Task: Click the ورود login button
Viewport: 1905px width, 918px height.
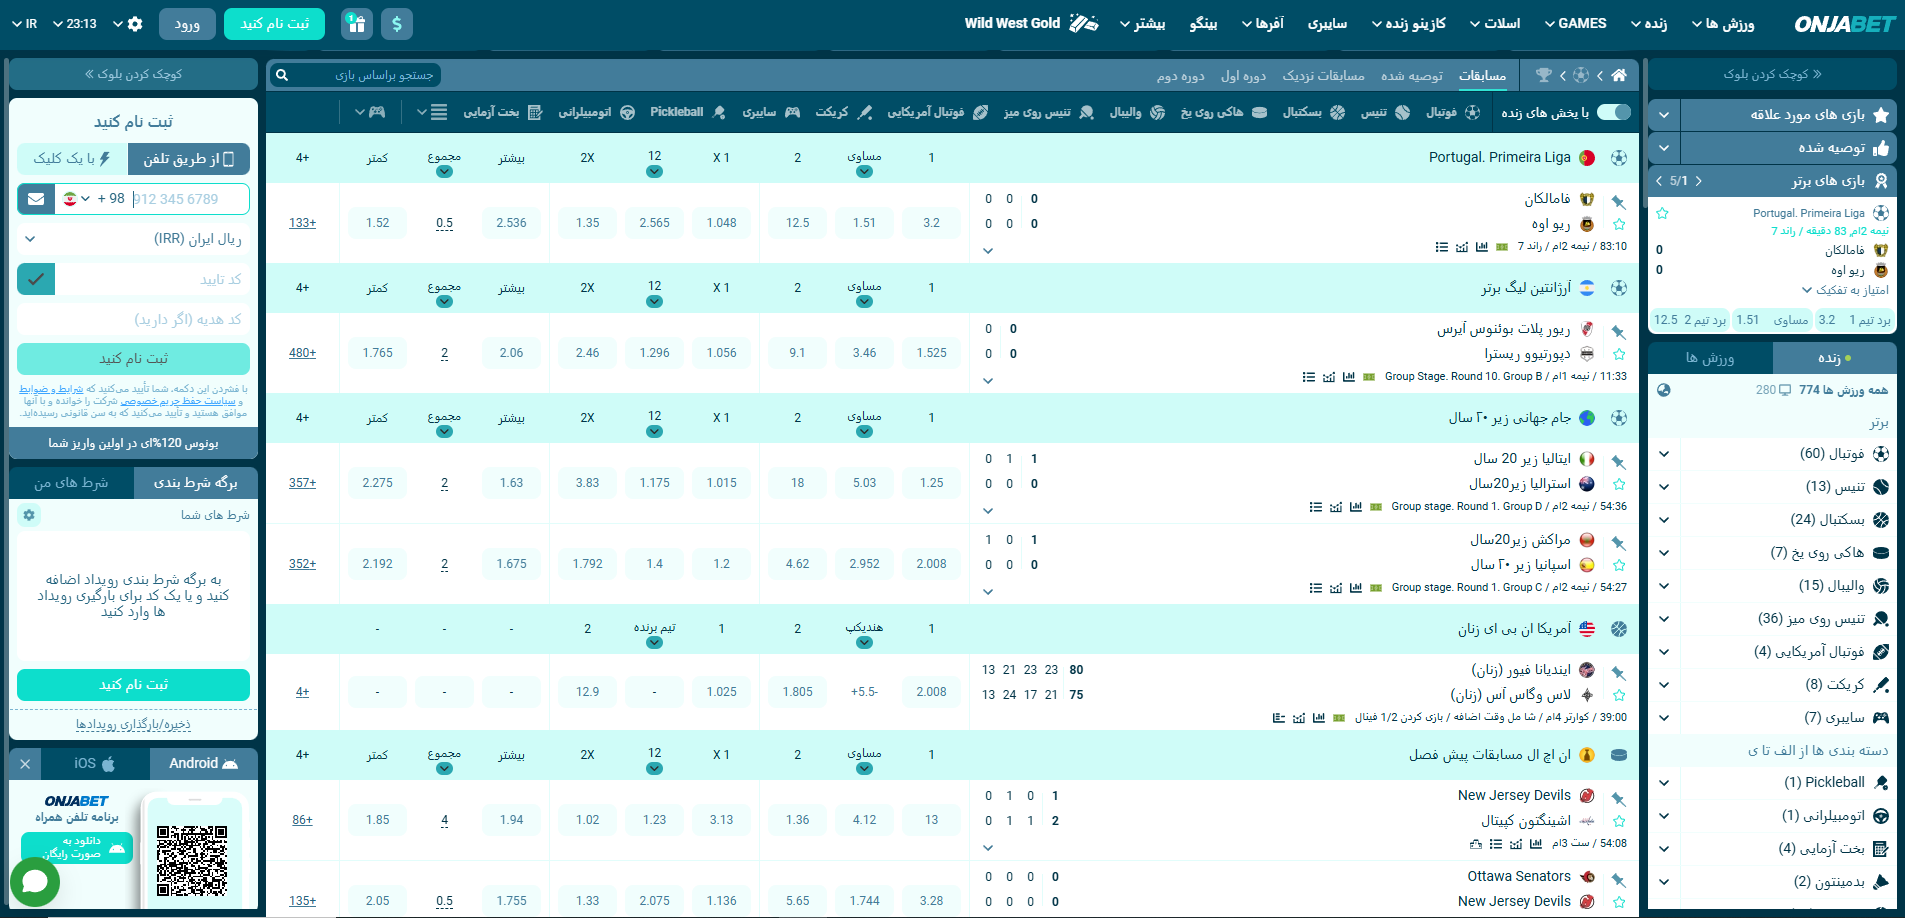Action: pyautogui.click(x=187, y=23)
